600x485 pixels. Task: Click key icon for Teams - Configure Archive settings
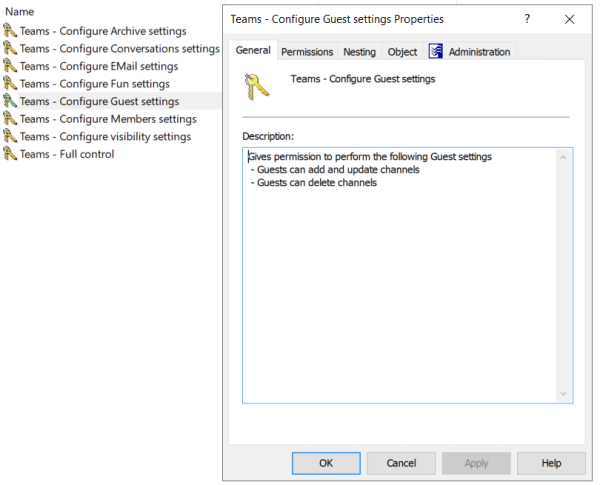click(x=11, y=31)
